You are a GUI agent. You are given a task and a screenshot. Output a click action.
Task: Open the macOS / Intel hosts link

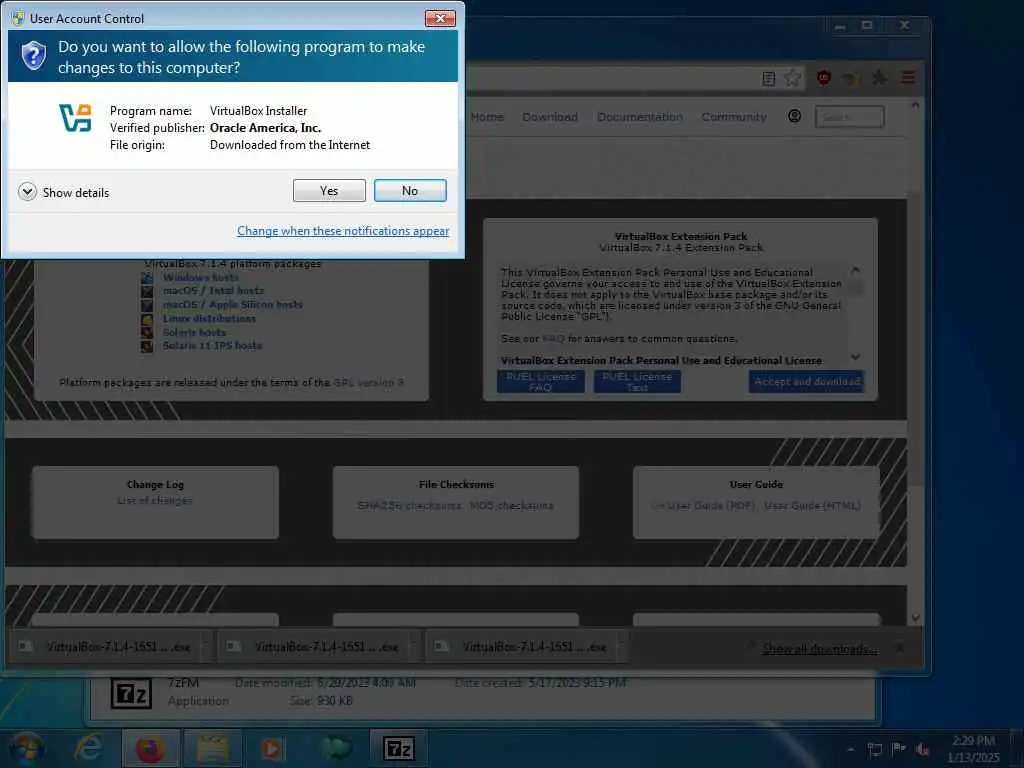pos(214,291)
